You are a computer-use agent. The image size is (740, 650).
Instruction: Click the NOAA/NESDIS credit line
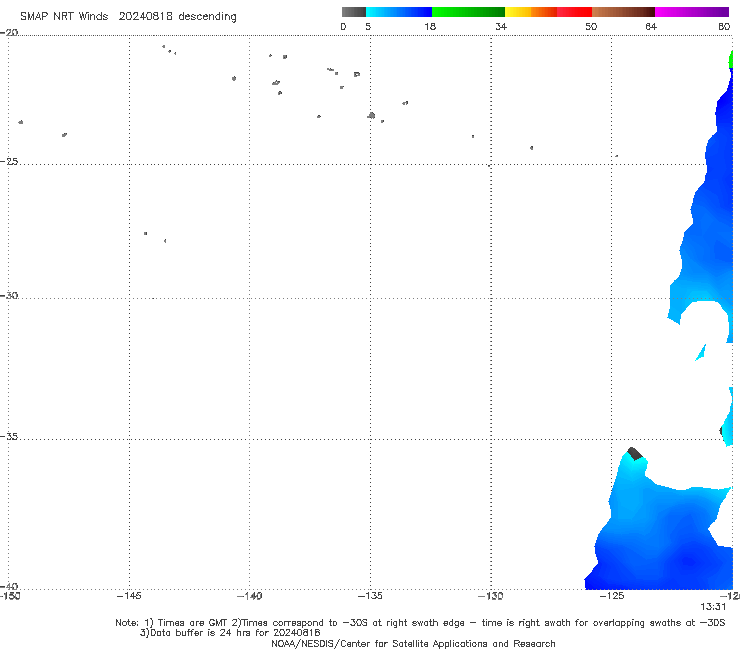(x=413, y=644)
